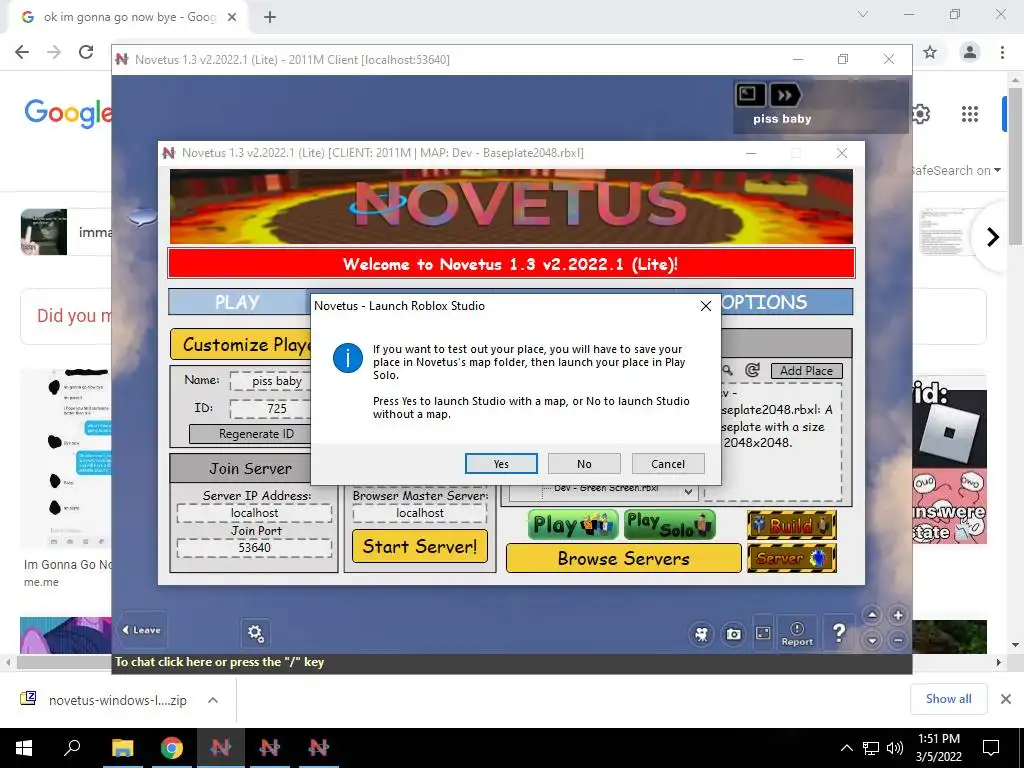Open SafeSearch dropdown
This screenshot has width=1024, height=768.
955,170
